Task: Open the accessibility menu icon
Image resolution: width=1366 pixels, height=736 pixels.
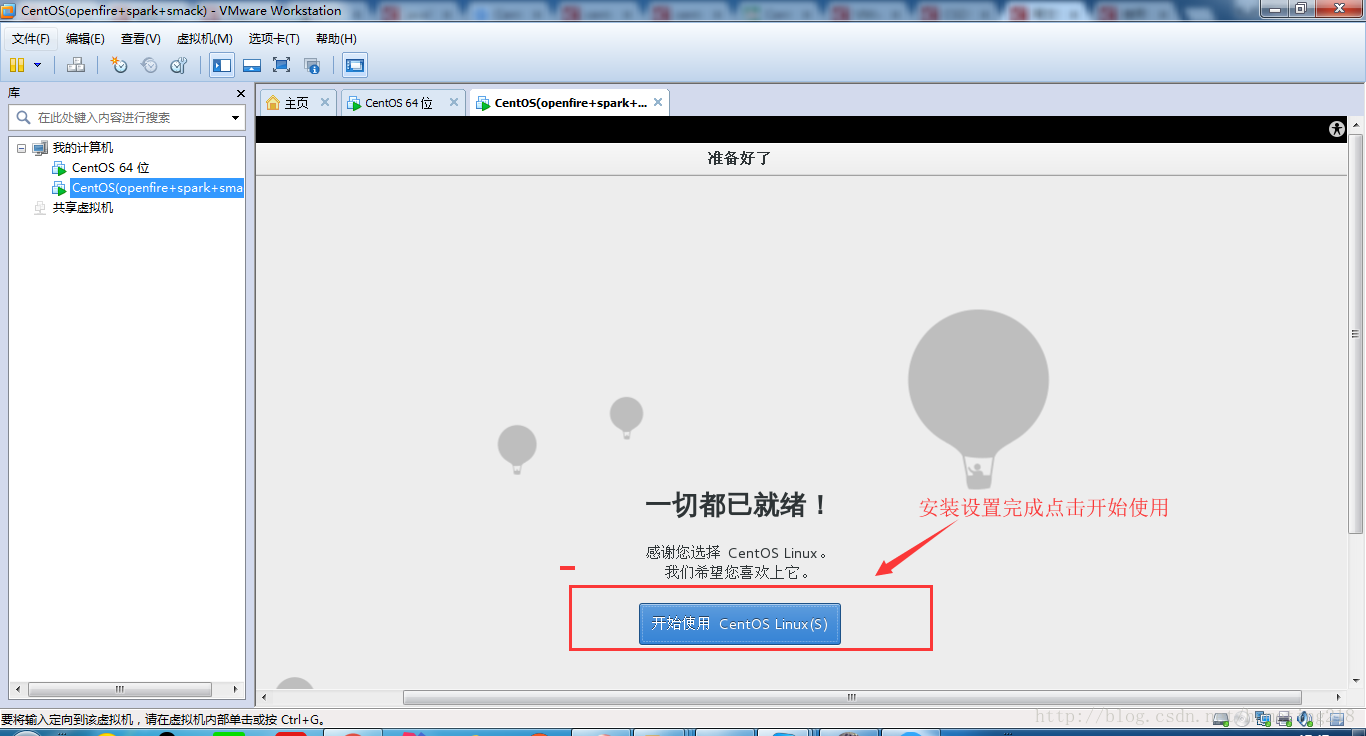Action: tap(1337, 129)
